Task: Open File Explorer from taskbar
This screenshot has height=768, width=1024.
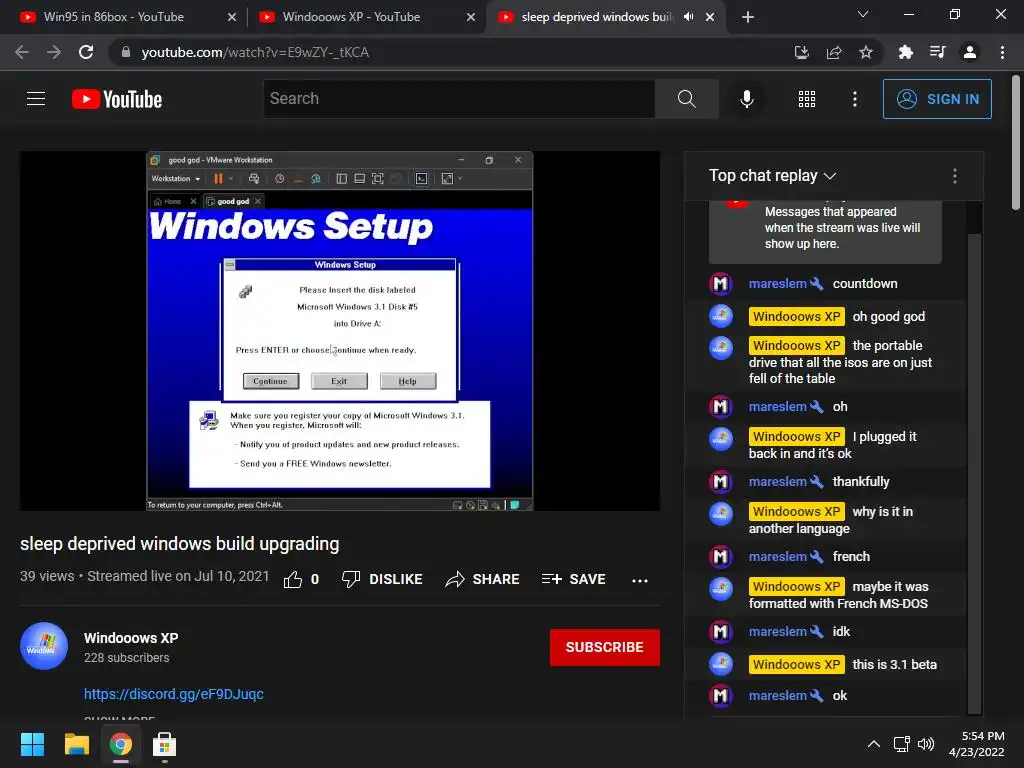Action: tap(76, 744)
